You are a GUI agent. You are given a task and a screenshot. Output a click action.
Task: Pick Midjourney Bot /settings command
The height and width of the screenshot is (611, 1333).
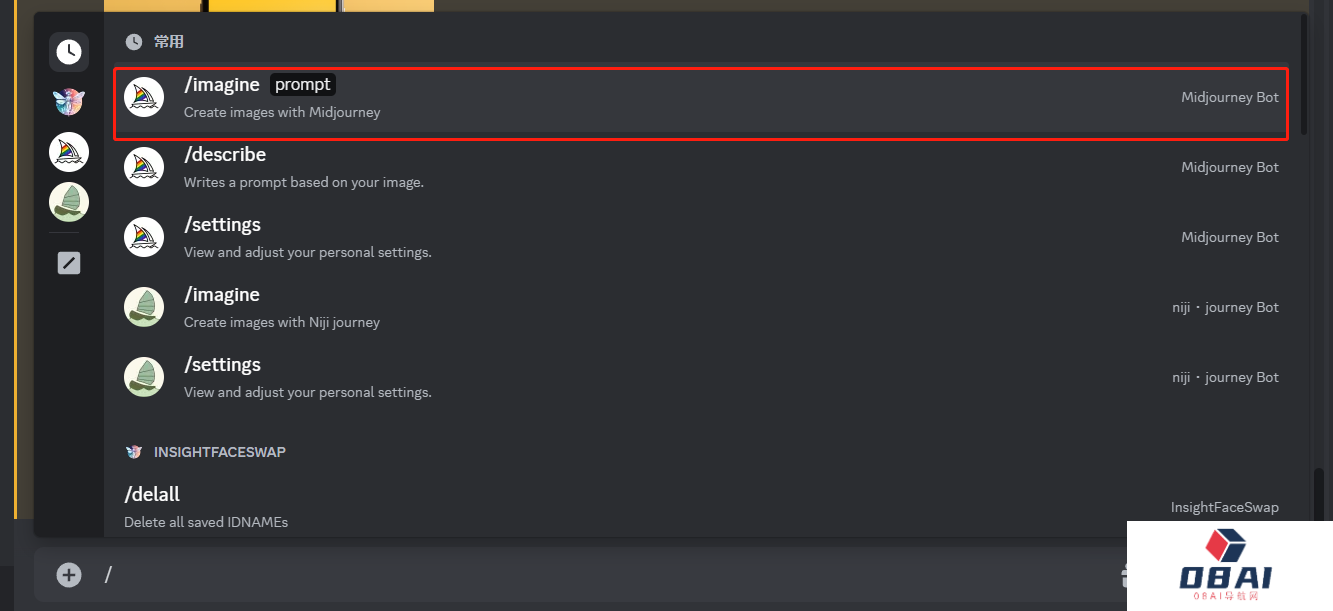coord(701,237)
